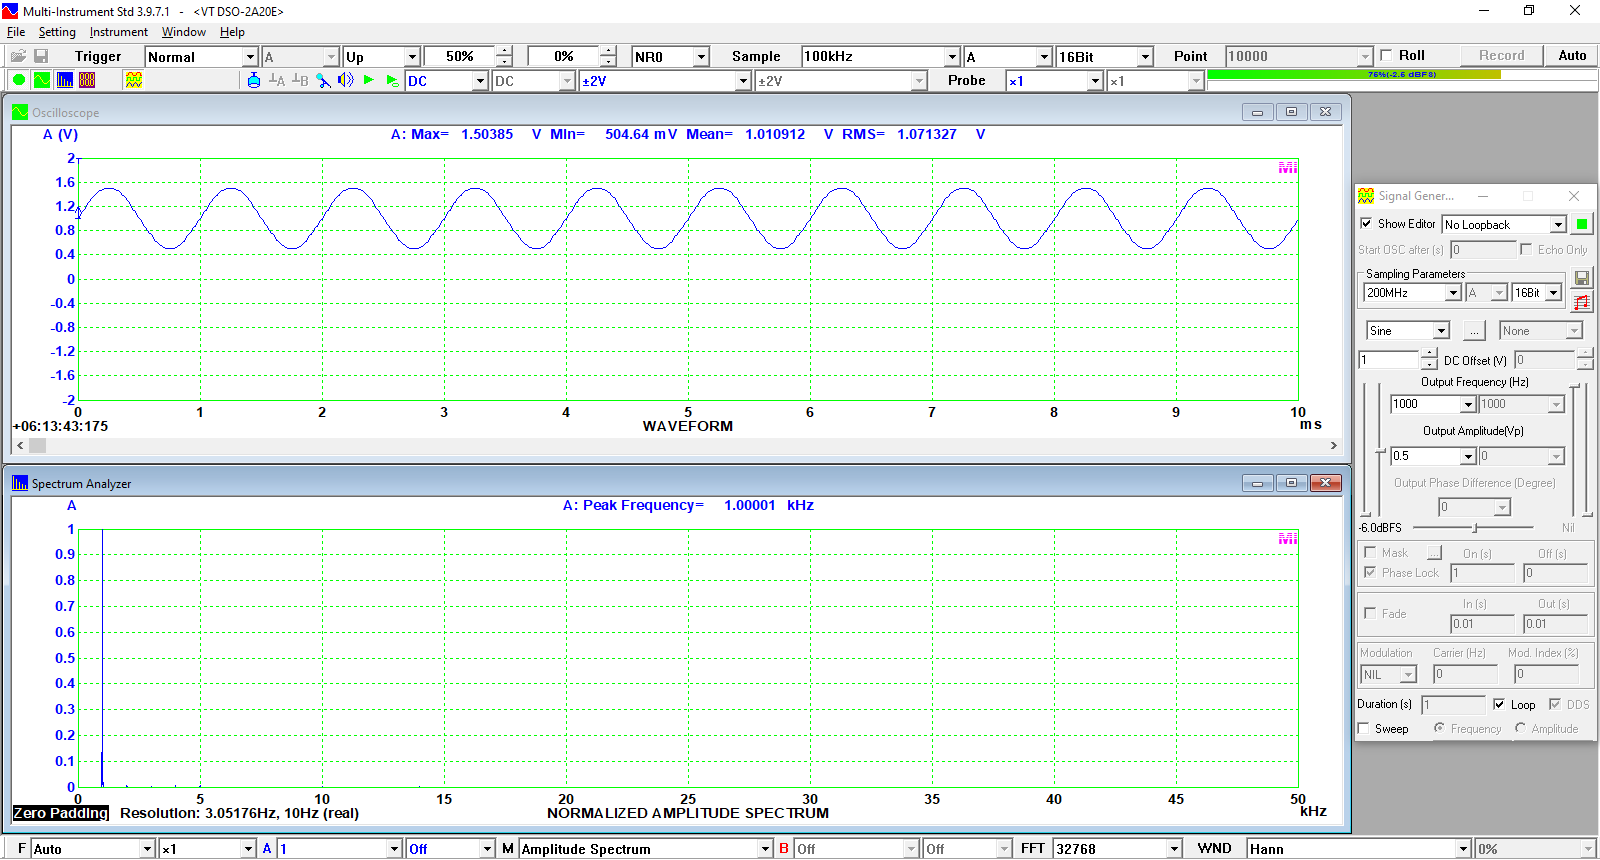Open the Trigger mode Normal dropdown
This screenshot has width=1600, height=860.
click(x=202, y=57)
